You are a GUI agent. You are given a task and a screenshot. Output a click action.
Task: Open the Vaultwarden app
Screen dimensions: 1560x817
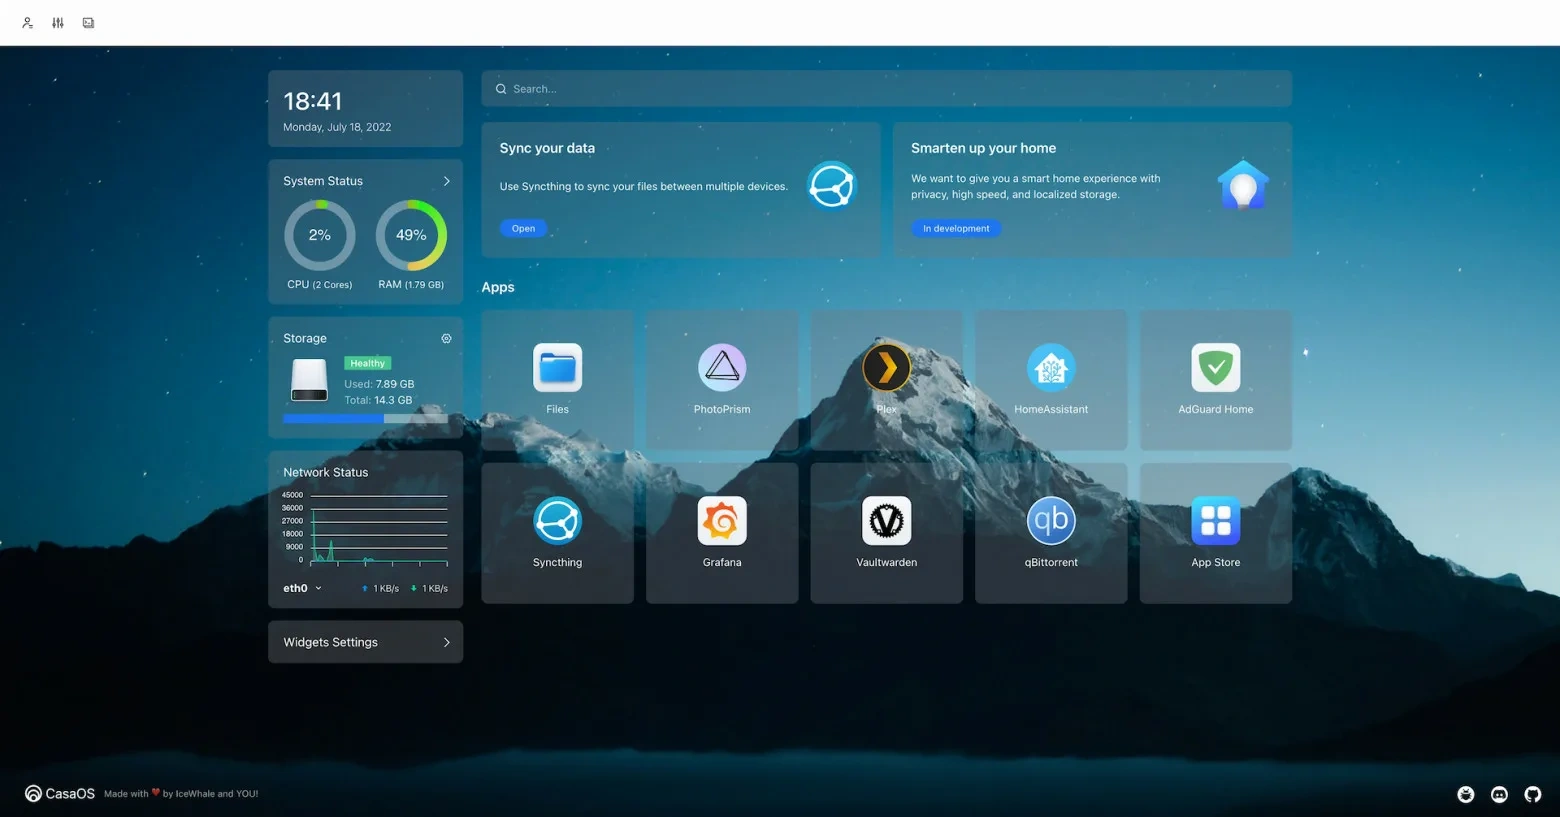886,522
